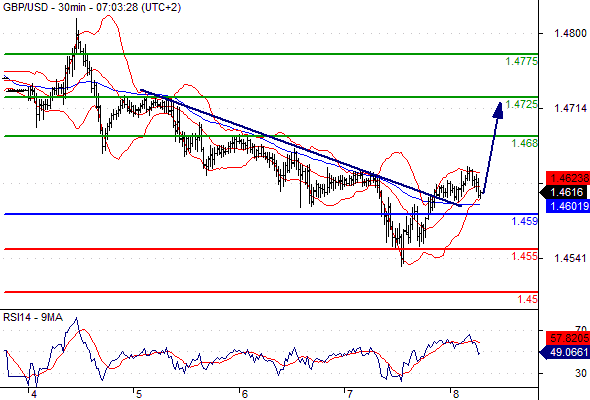
Task: Select the 1.4725 green resistance label
Action: 522,104
